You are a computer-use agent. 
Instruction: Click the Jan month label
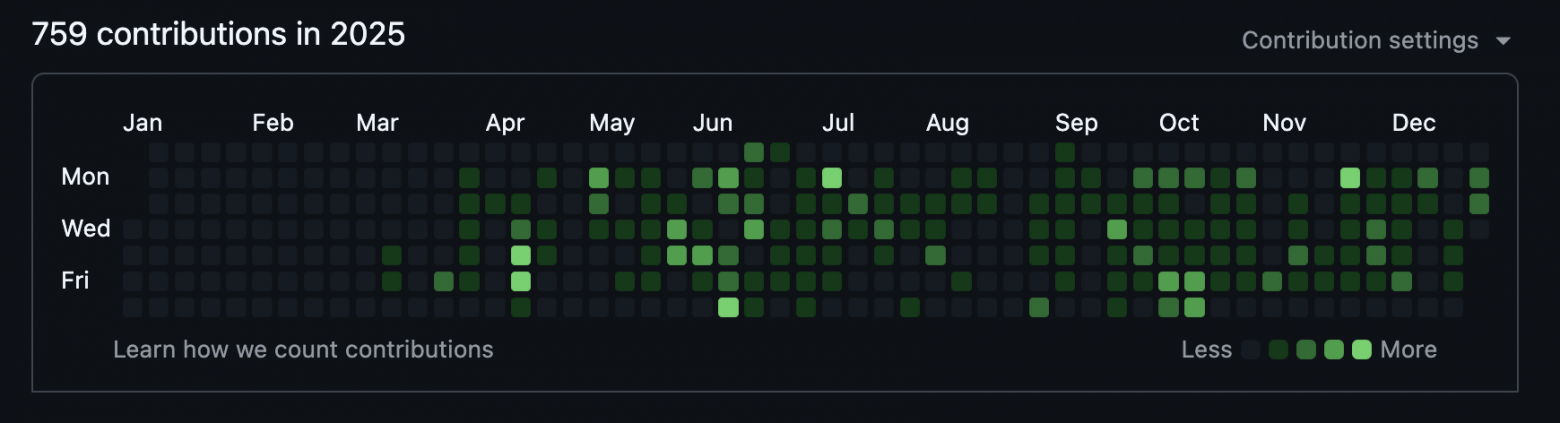point(142,123)
